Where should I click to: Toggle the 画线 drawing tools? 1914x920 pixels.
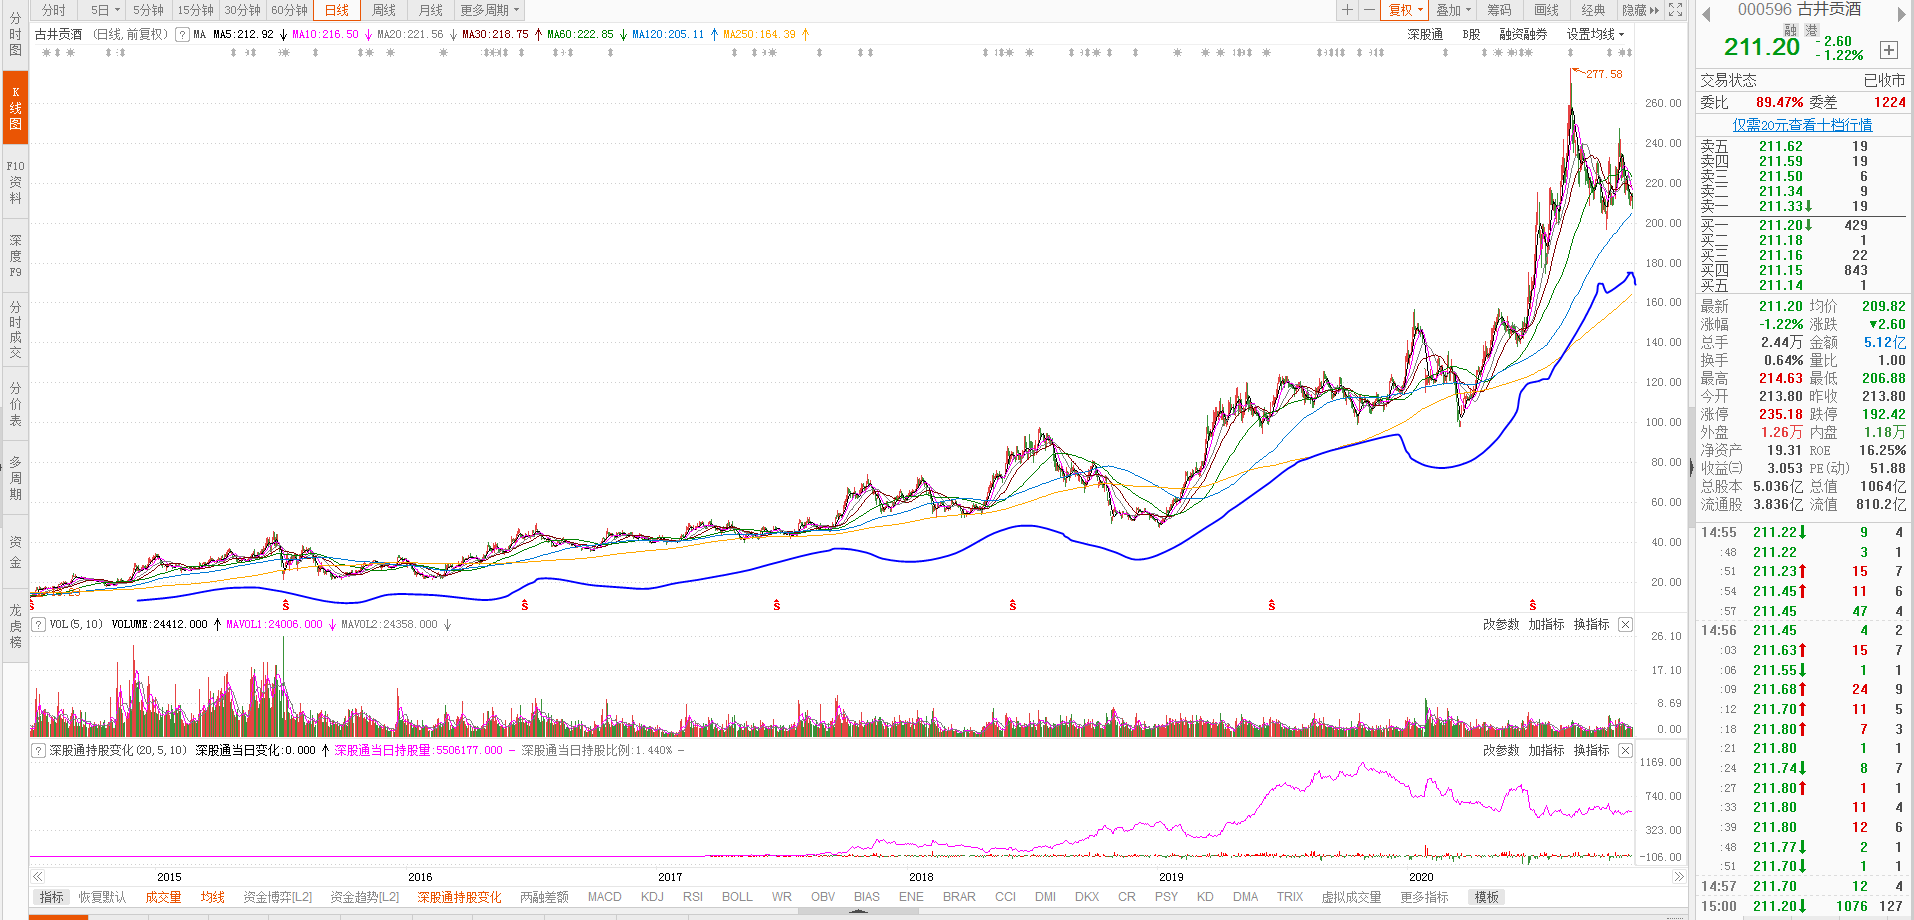[x=1546, y=10]
